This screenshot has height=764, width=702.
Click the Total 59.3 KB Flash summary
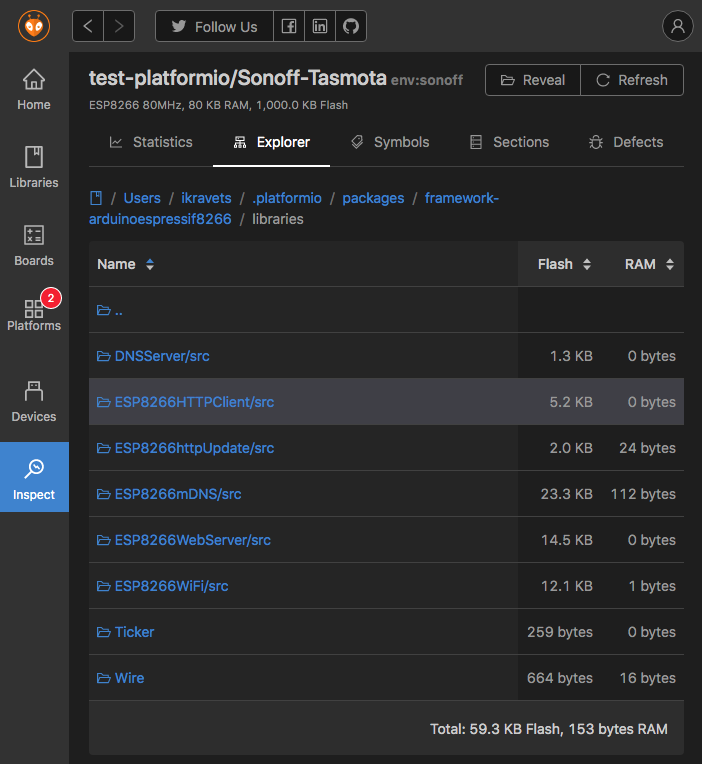pyautogui.click(x=549, y=729)
